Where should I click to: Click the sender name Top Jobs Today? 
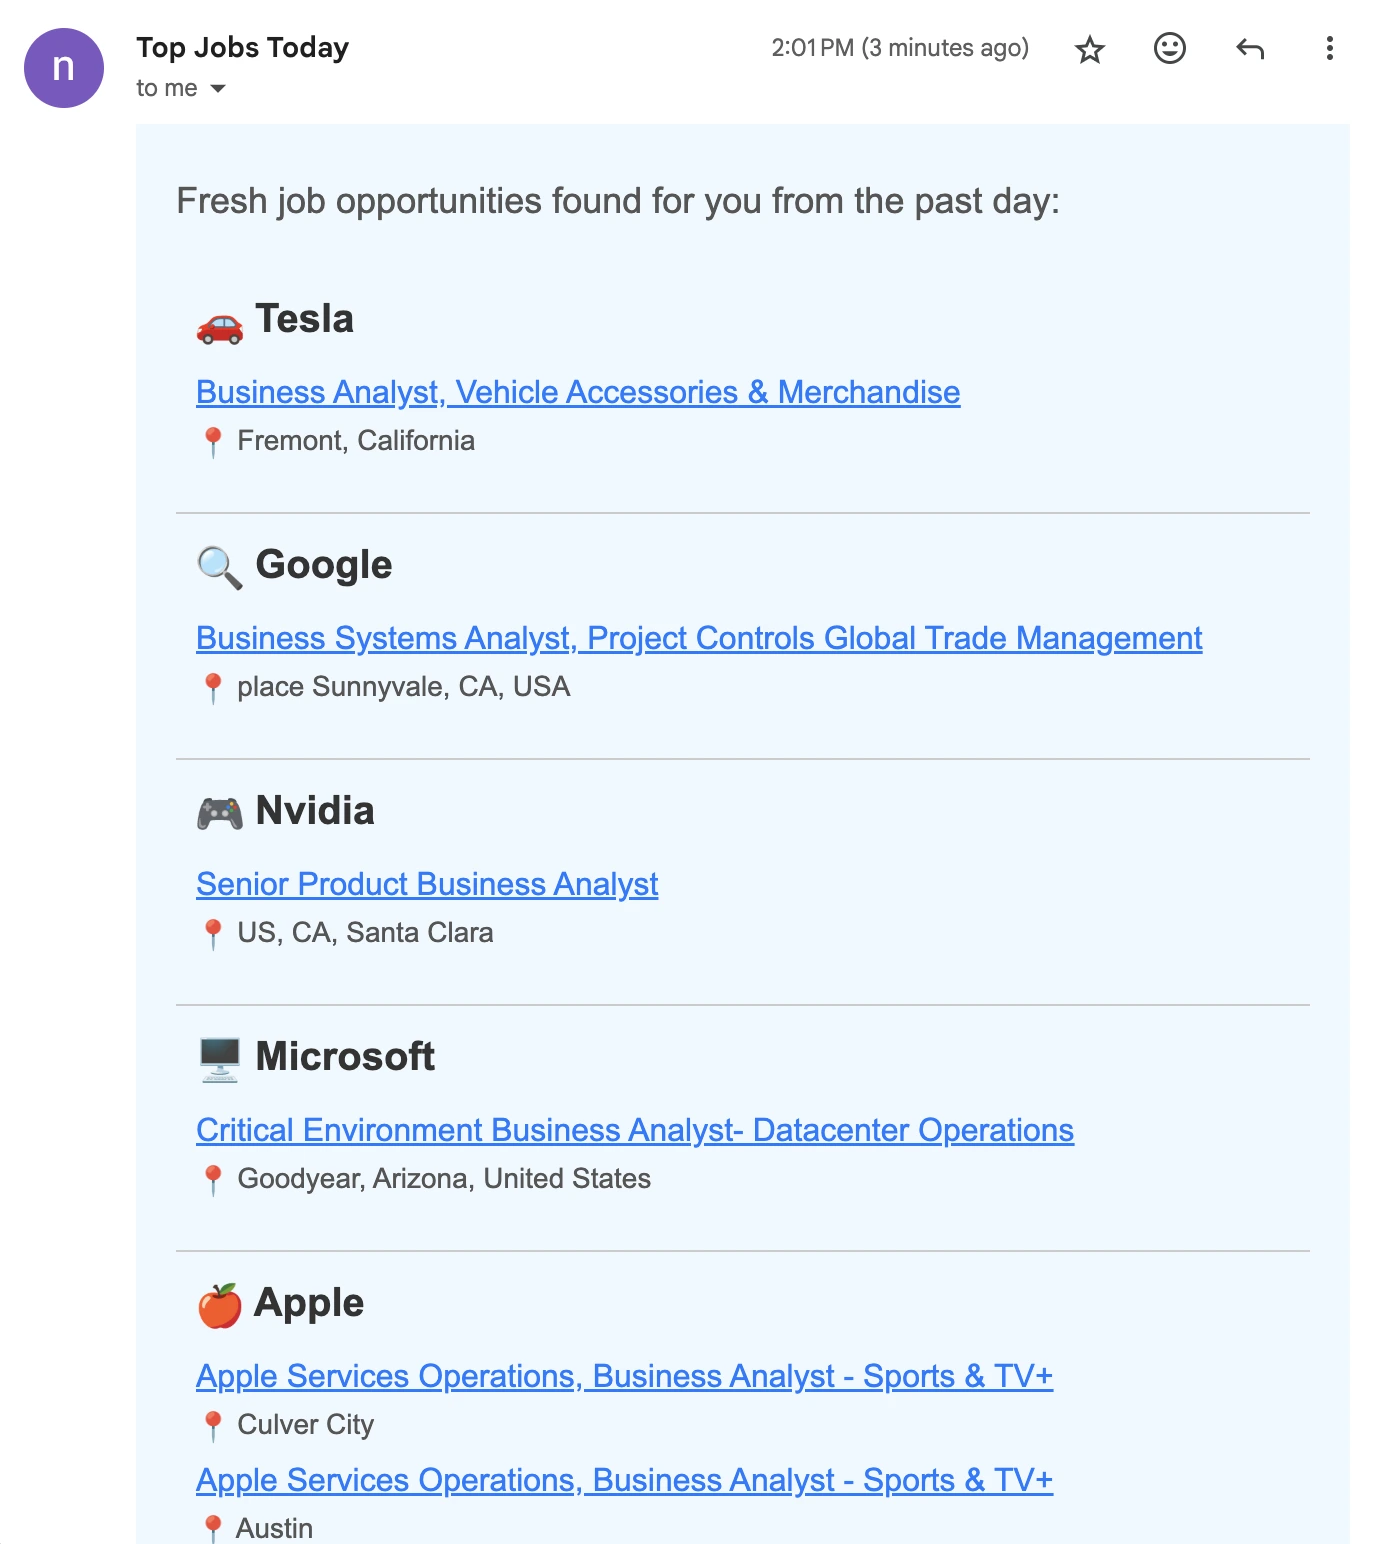coord(242,47)
